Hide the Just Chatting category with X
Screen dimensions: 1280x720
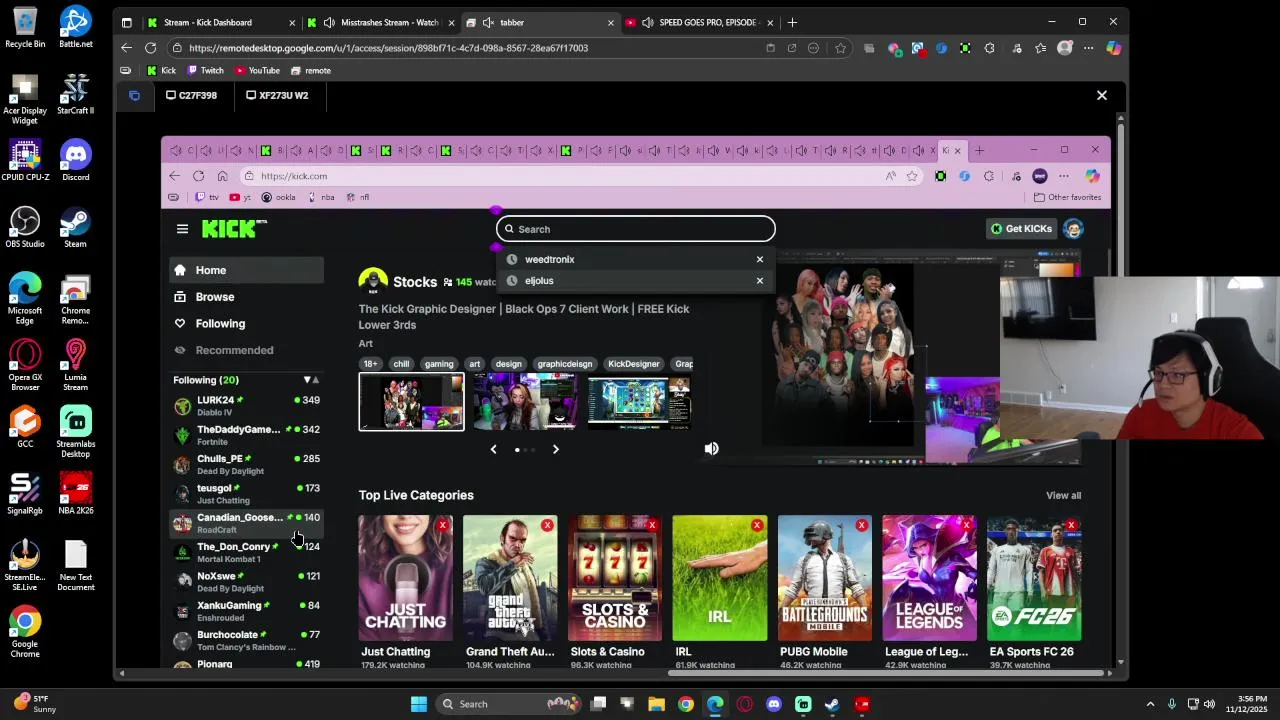tap(443, 525)
